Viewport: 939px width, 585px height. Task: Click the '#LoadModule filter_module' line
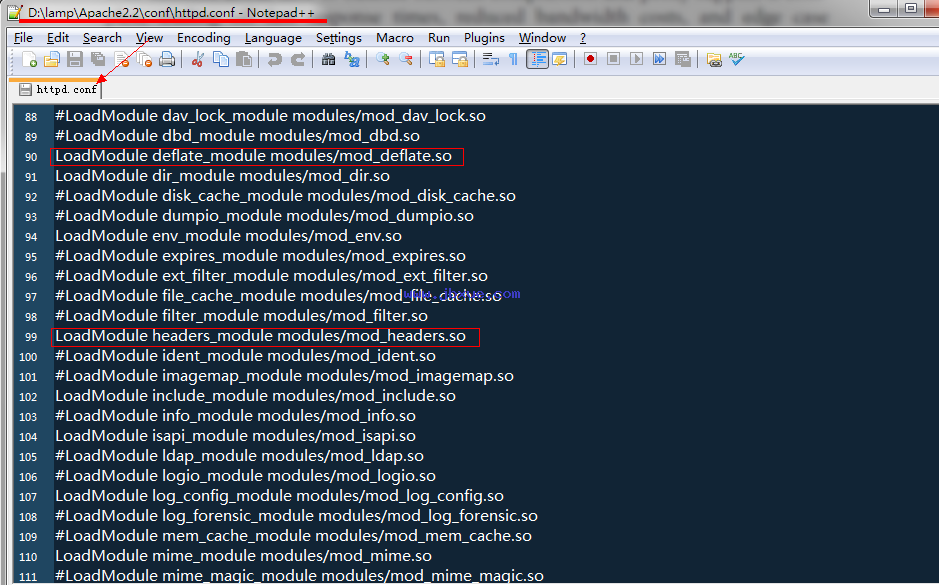point(241,316)
